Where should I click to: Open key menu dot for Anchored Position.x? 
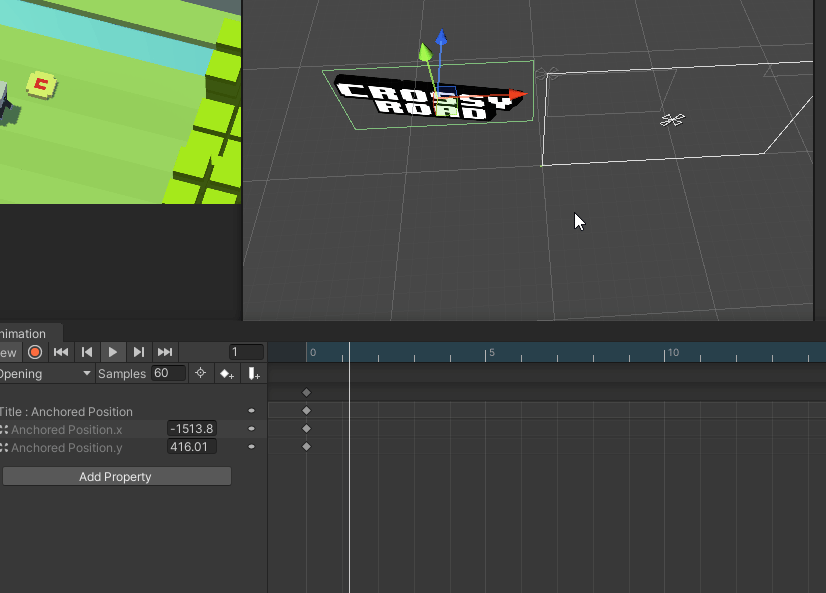[x=251, y=429]
